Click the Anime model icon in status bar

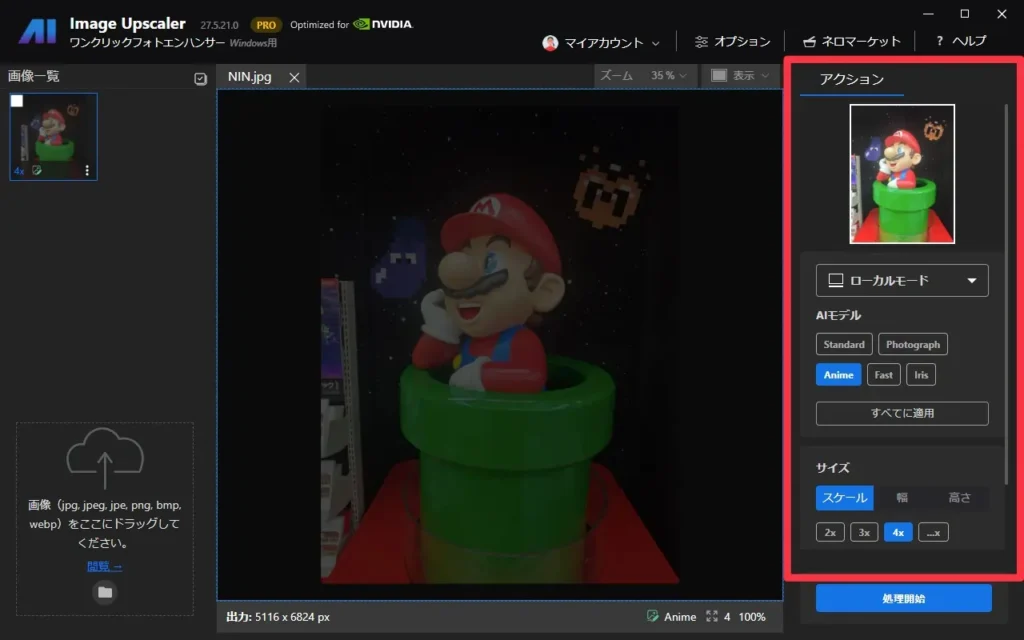click(653, 617)
